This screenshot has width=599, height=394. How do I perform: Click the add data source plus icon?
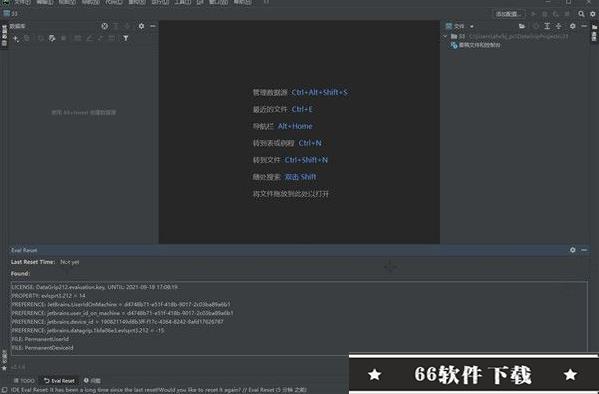tap(15, 38)
